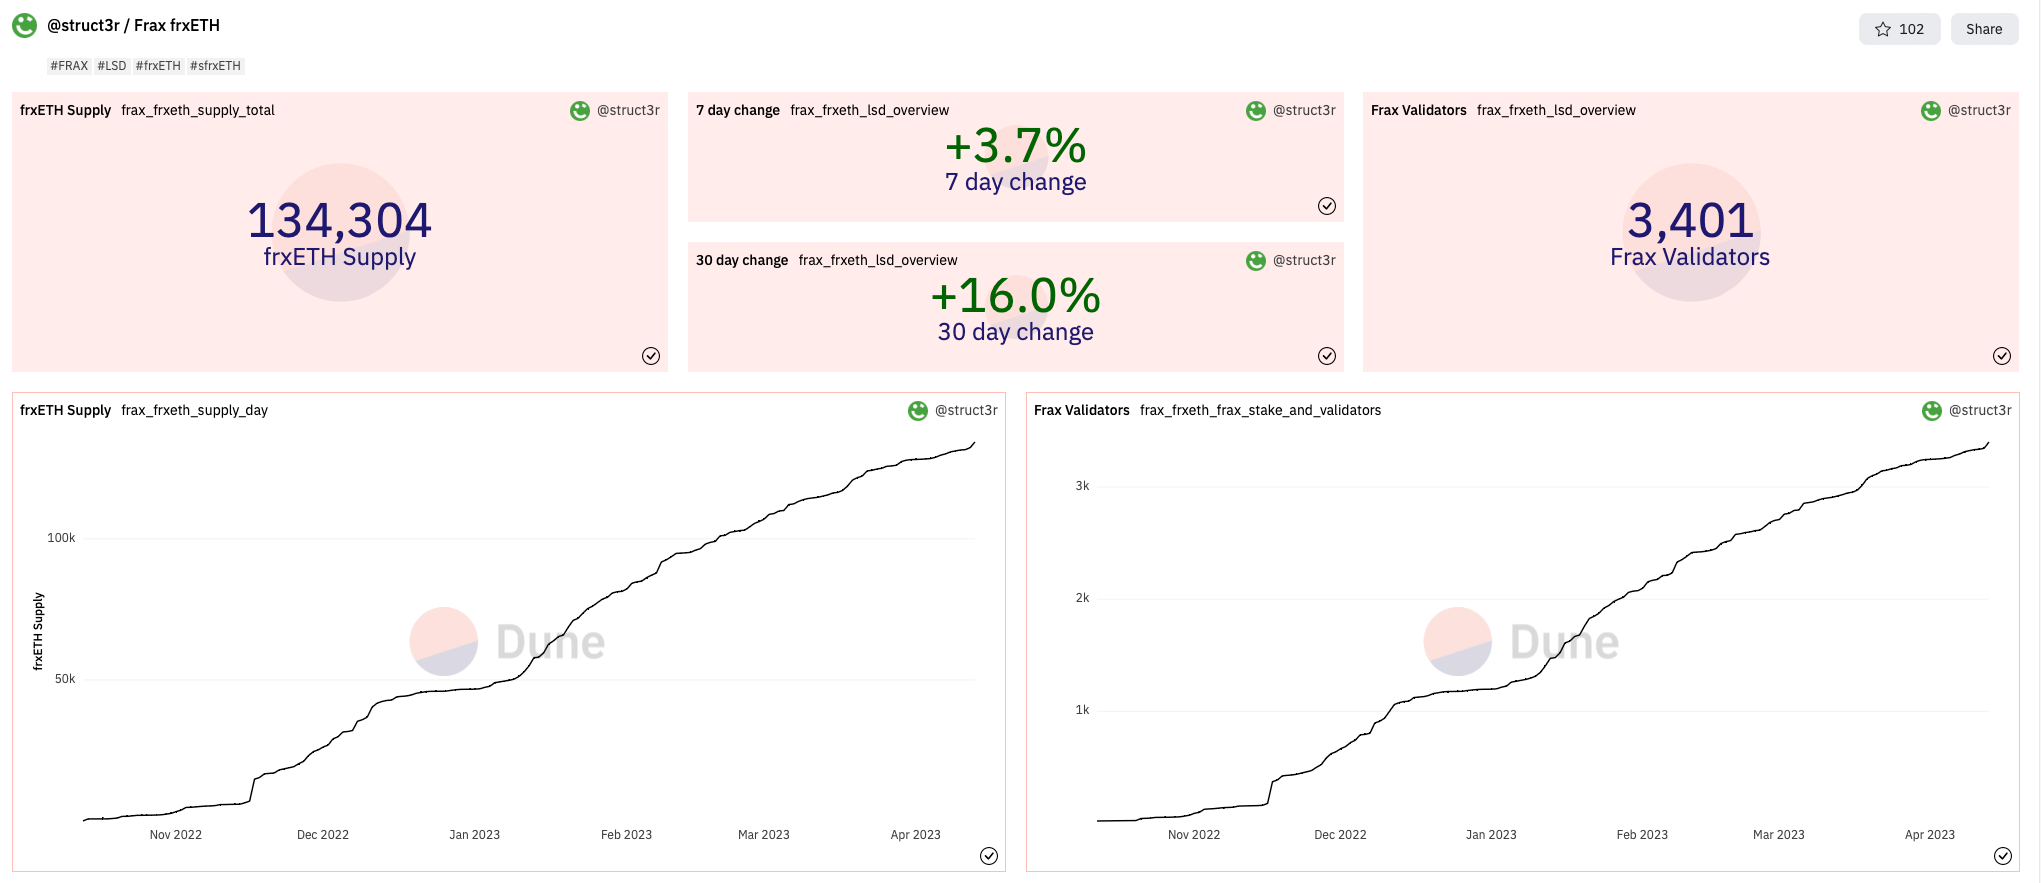Star this dashboard with the star icon
Image resolution: width=2041 pixels, height=883 pixels.
1883,29
